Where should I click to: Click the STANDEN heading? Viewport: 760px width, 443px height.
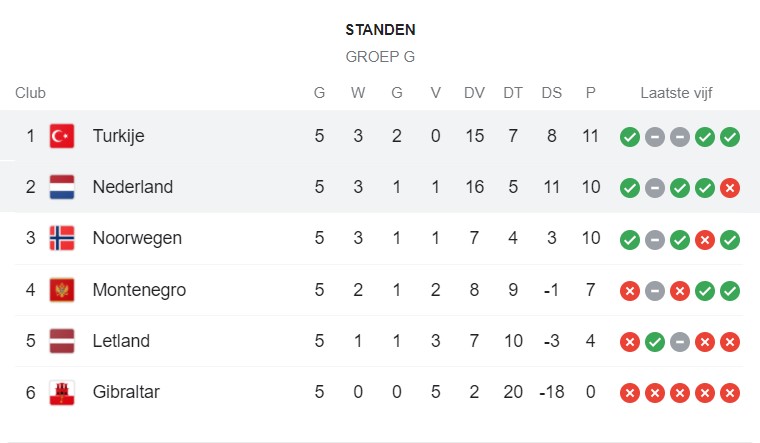[380, 30]
